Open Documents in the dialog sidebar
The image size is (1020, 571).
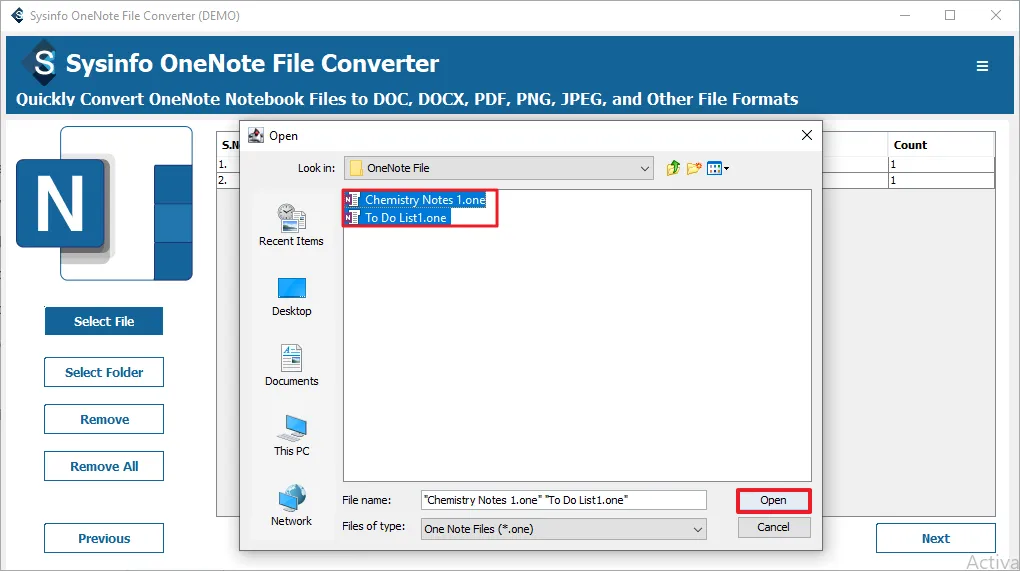[x=291, y=365]
